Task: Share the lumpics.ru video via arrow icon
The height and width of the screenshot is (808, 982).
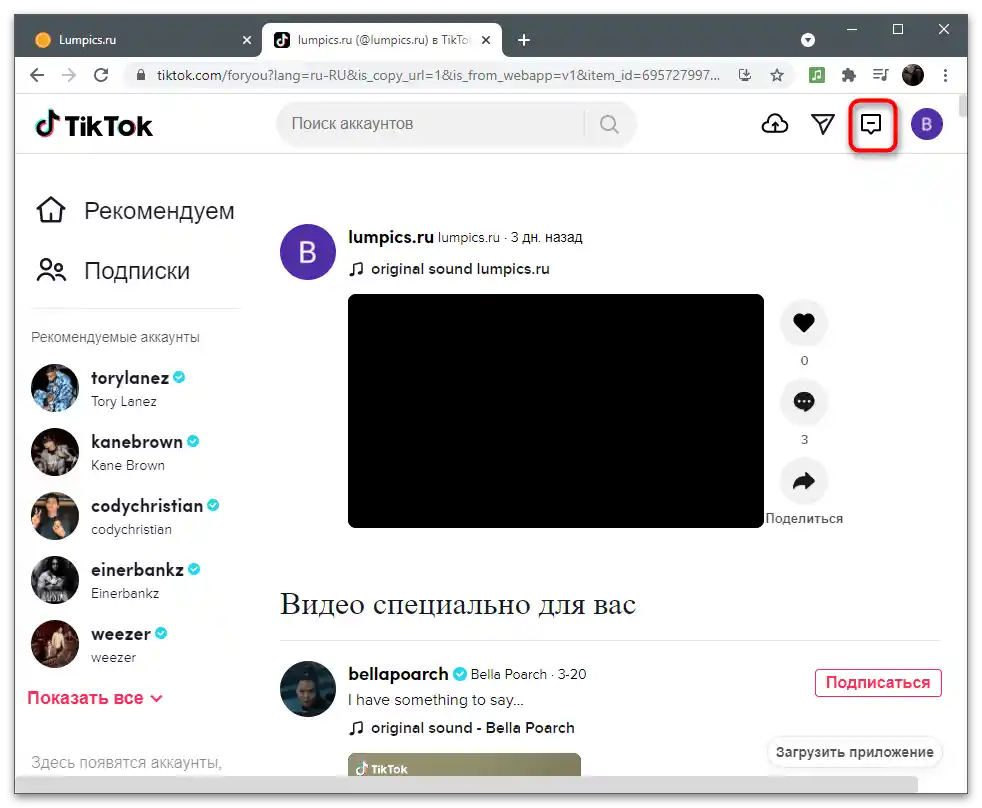Action: coord(804,481)
